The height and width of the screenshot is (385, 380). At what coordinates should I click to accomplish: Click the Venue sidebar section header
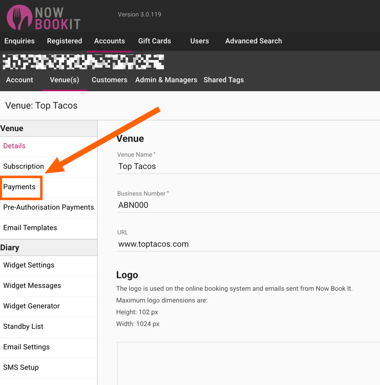tap(48, 128)
